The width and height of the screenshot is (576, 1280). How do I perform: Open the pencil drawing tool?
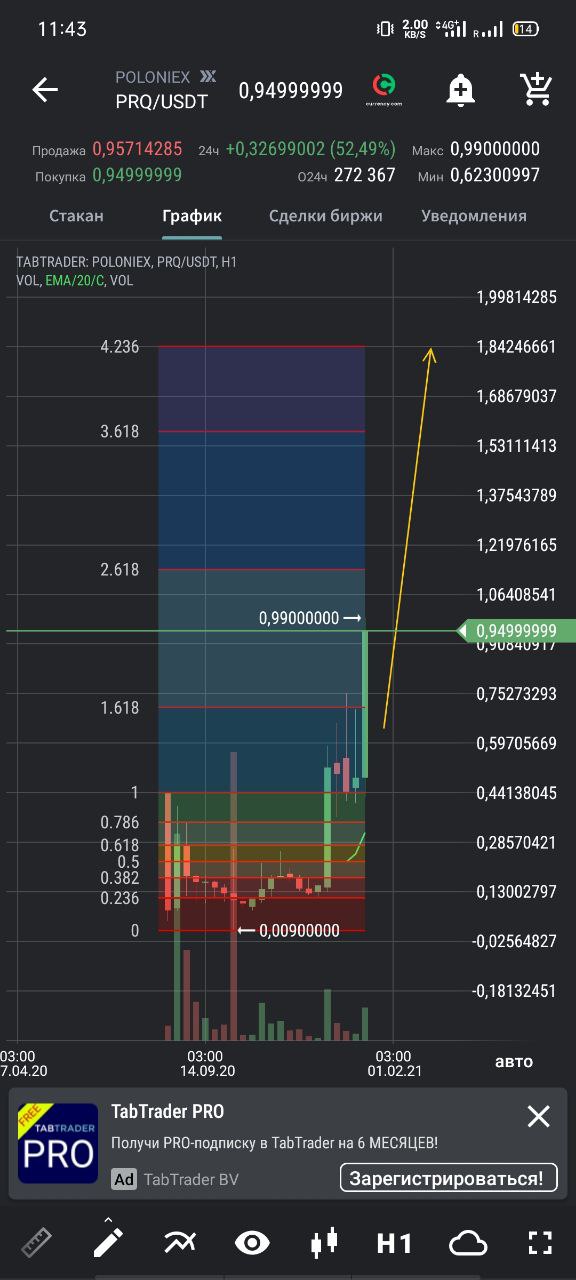click(x=108, y=1243)
